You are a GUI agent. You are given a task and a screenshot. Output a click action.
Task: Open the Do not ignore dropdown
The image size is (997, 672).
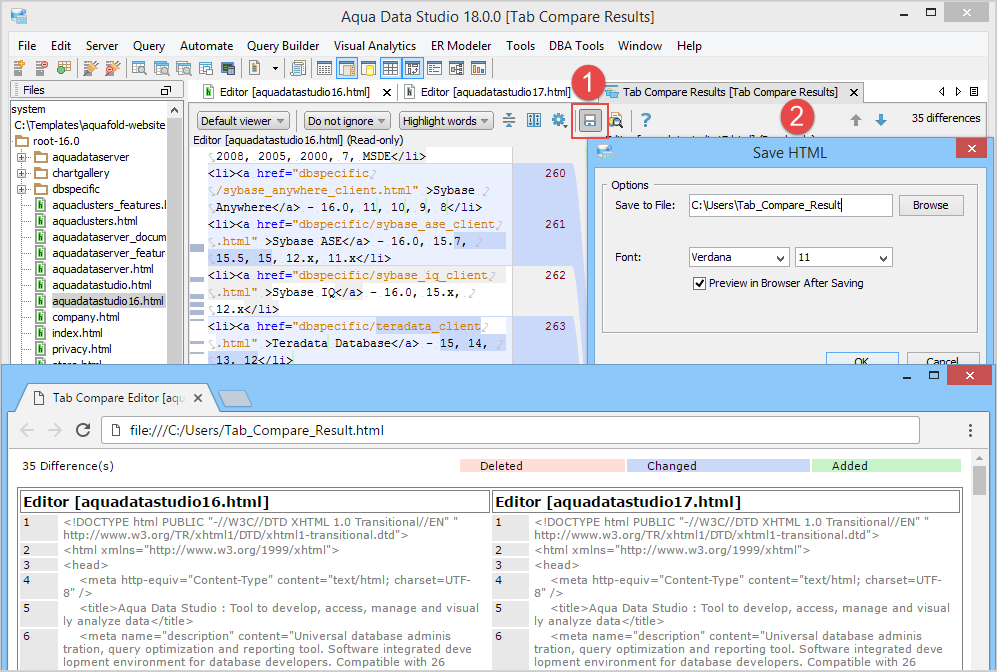(348, 121)
